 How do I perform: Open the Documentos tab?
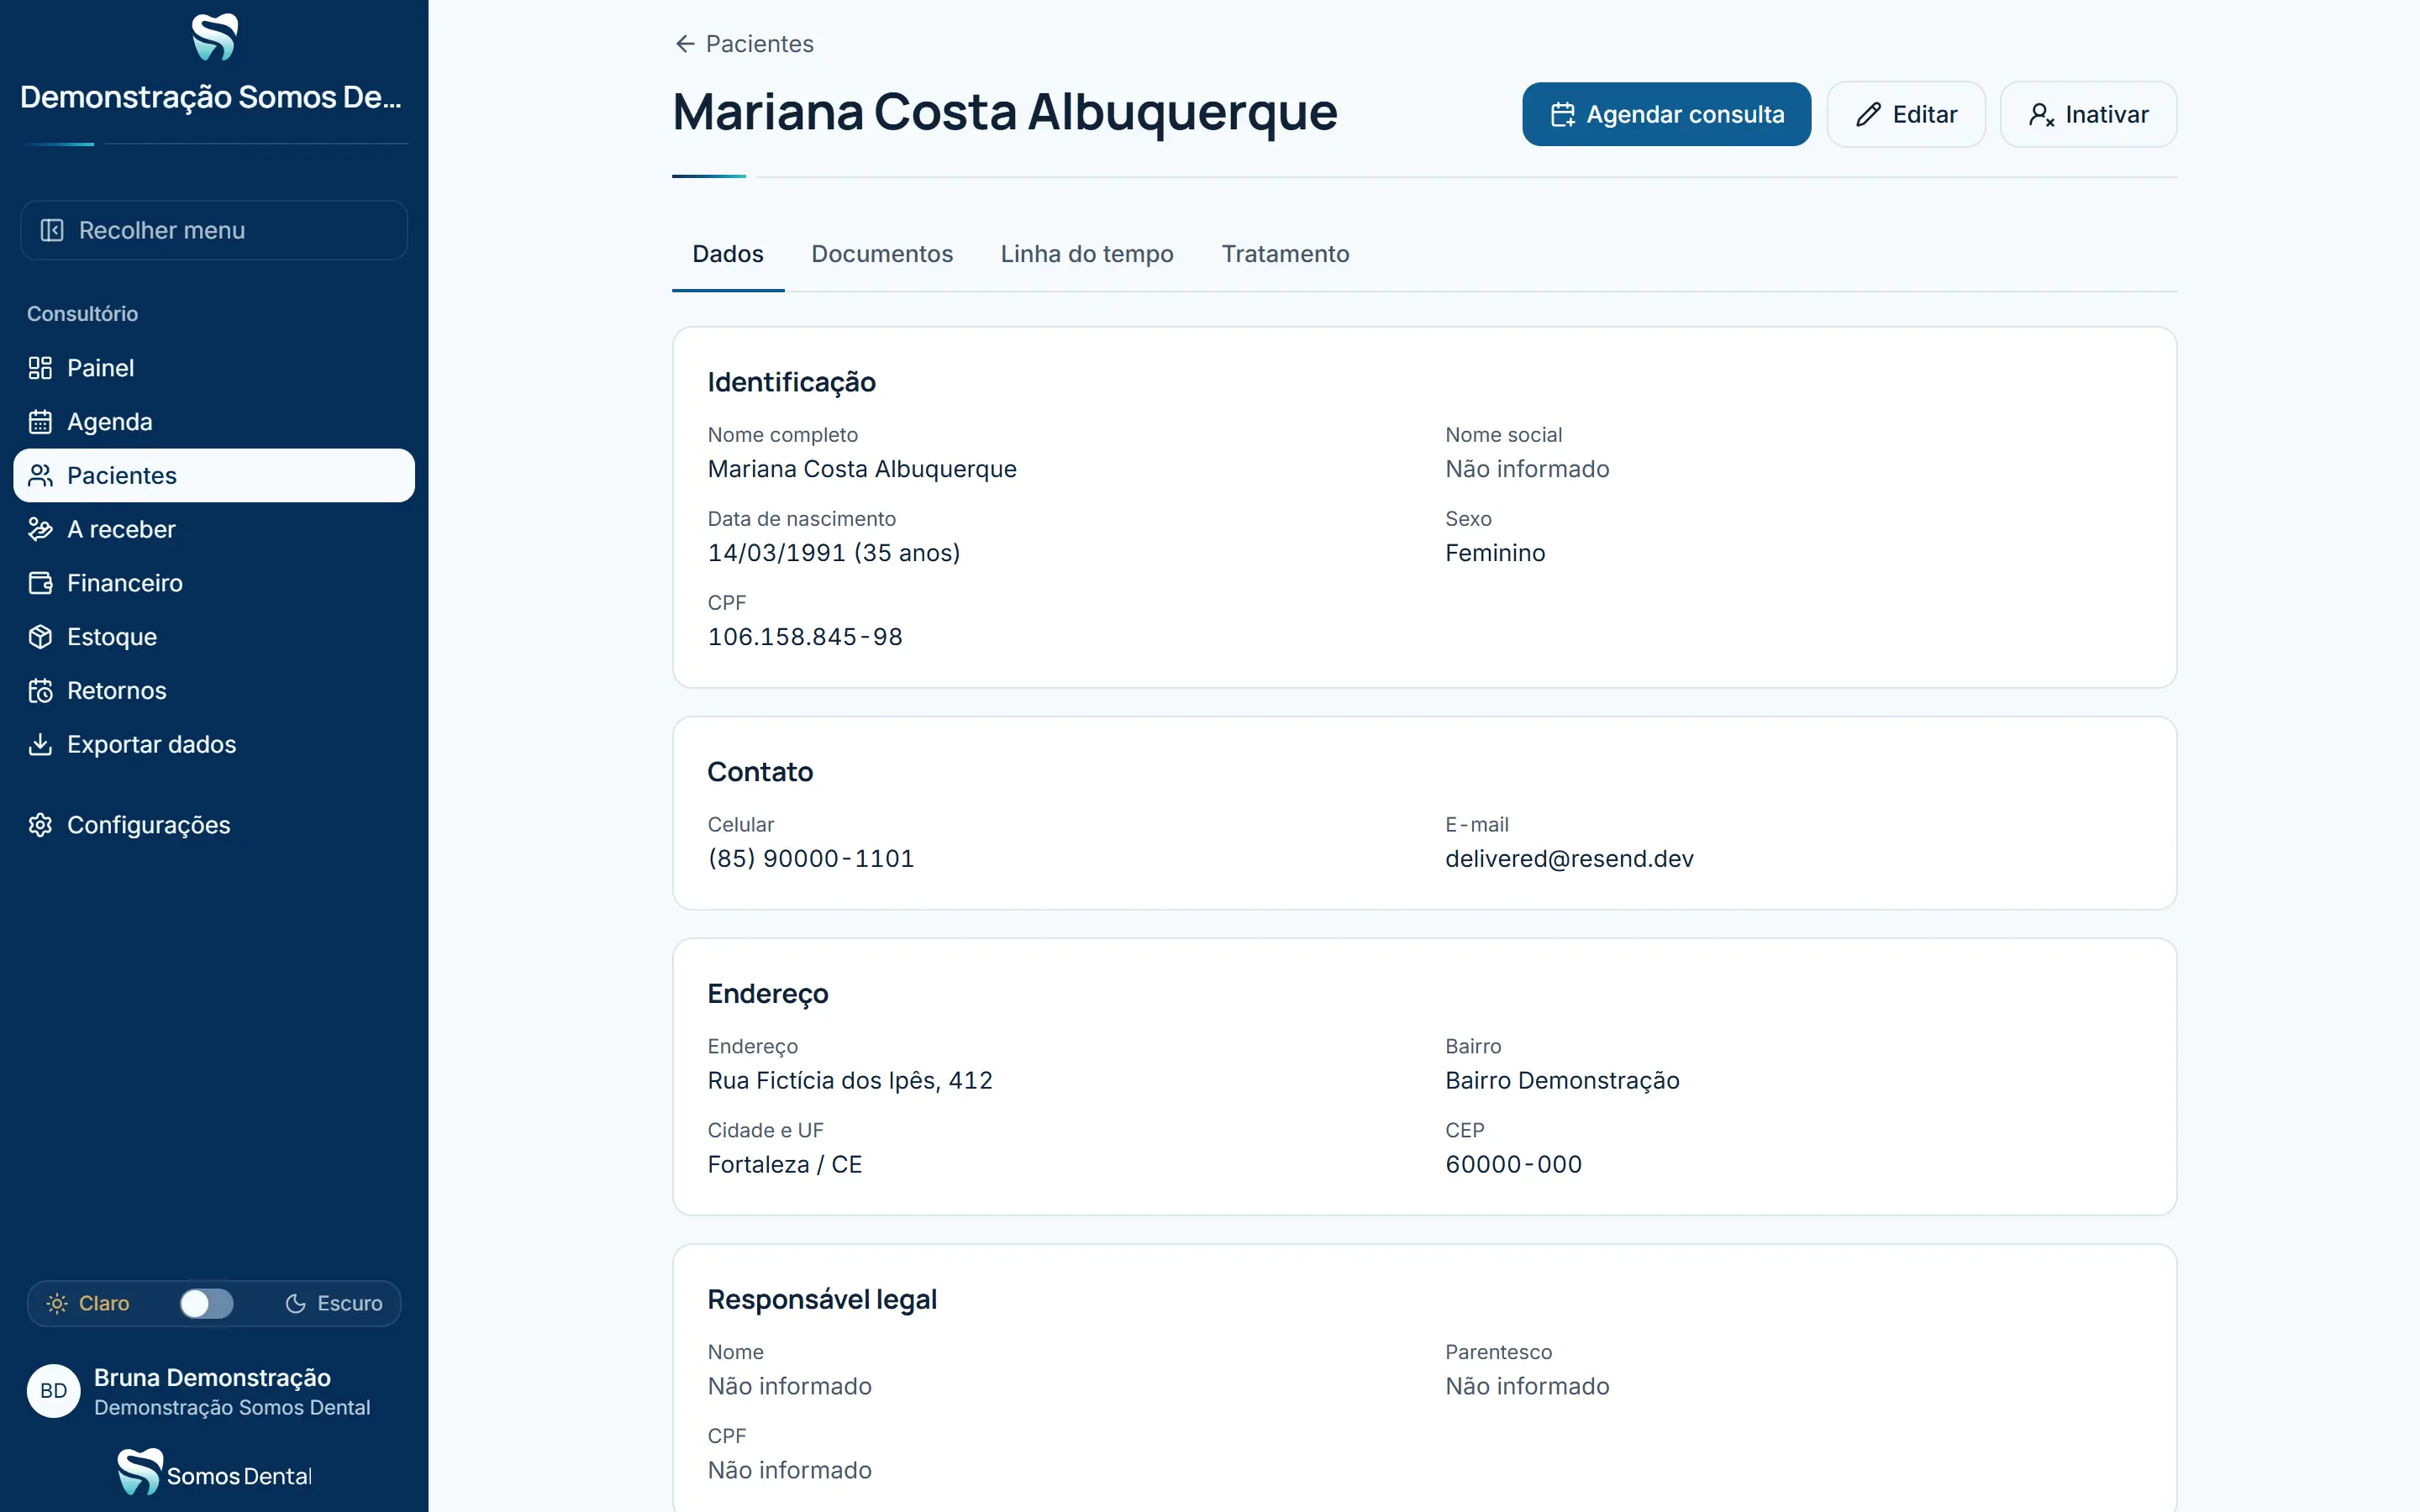click(882, 254)
